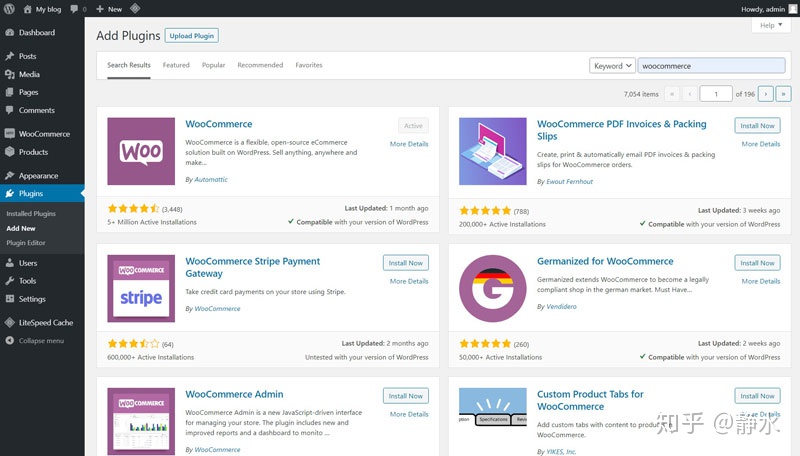Open More Details for WooCommerce plugin
The height and width of the screenshot is (456, 800).
coord(409,144)
